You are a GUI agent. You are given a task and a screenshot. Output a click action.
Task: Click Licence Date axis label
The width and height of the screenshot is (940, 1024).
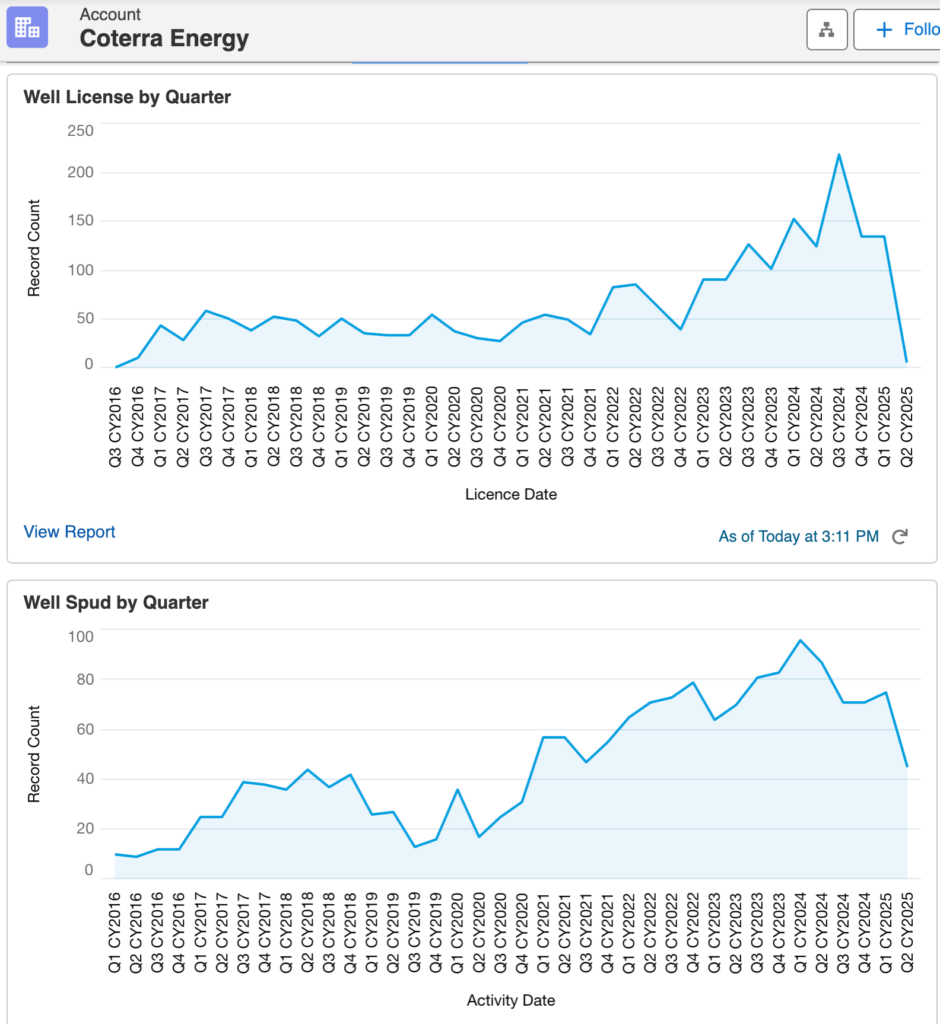pos(511,494)
